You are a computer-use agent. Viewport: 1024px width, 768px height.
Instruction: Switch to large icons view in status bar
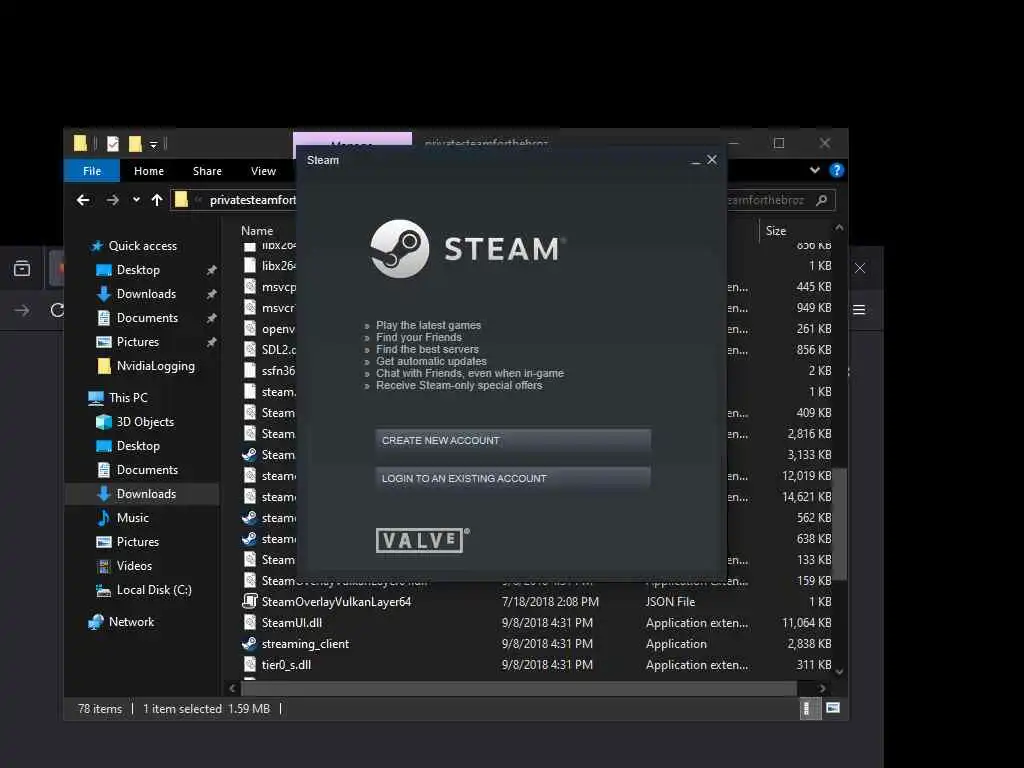point(833,708)
